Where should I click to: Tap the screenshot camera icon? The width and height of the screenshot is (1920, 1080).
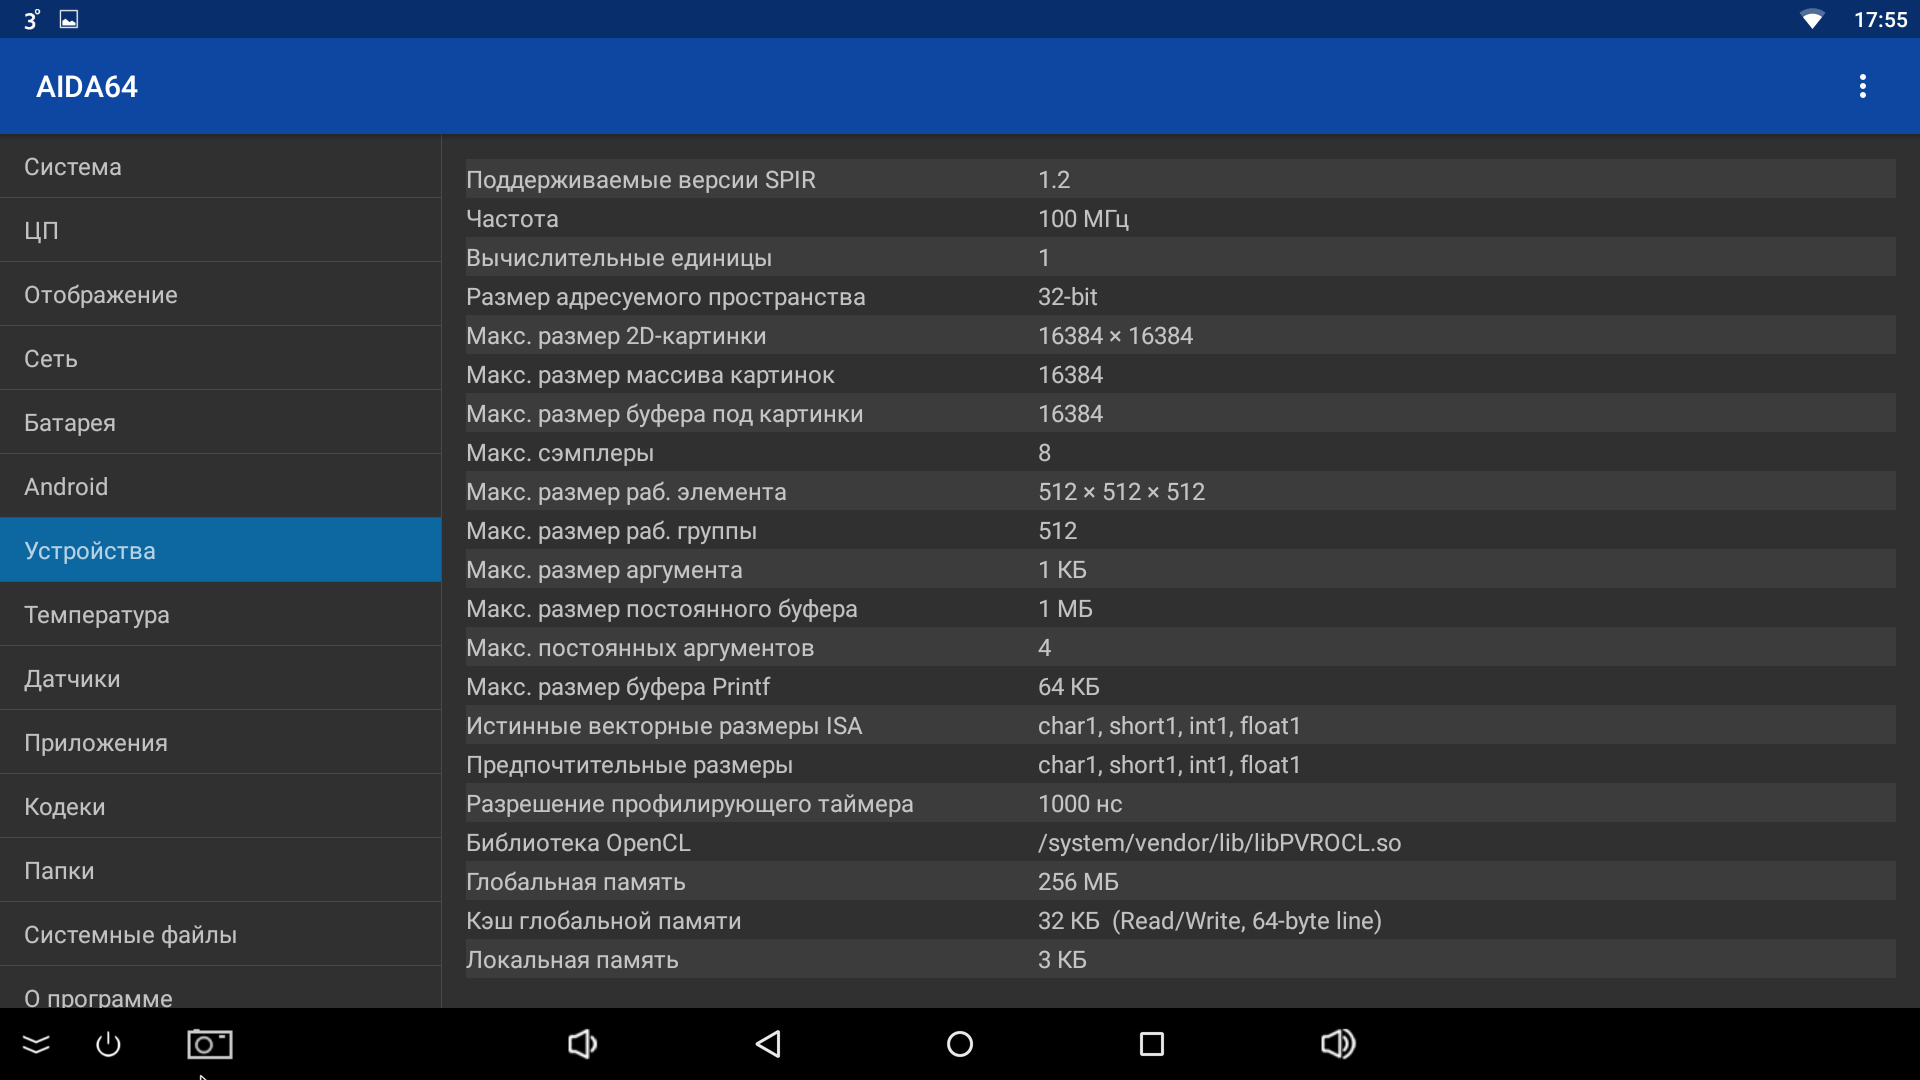click(x=210, y=1044)
